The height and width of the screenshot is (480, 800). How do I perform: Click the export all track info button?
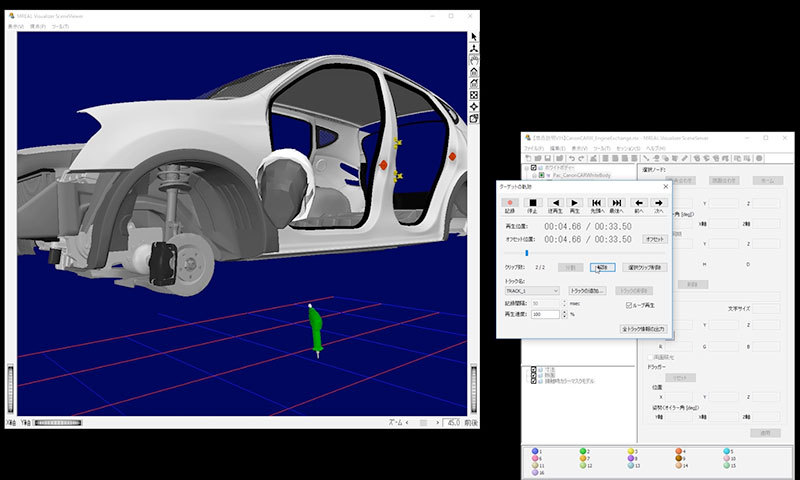(x=643, y=328)
